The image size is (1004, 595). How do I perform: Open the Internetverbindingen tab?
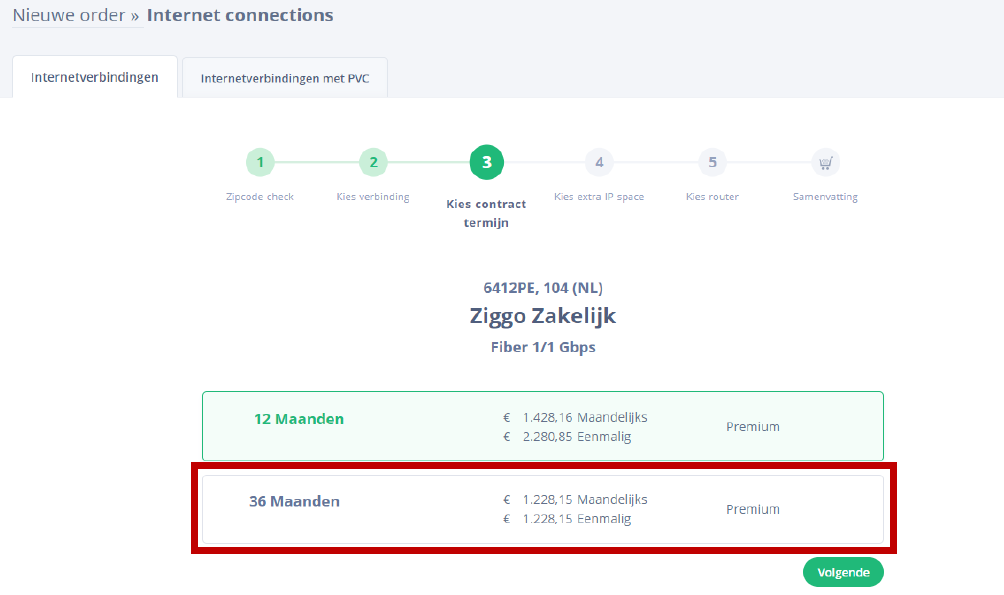pos(95,77)
